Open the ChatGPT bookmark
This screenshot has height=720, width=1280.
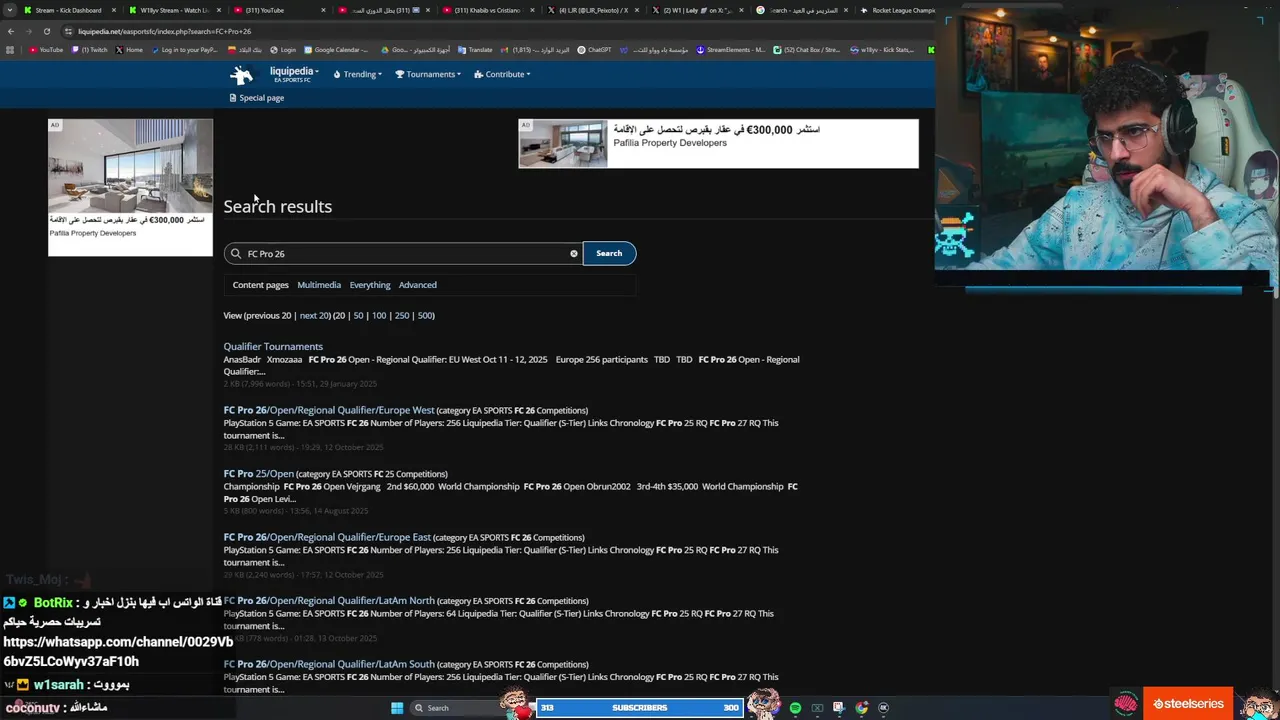(595, 50)
